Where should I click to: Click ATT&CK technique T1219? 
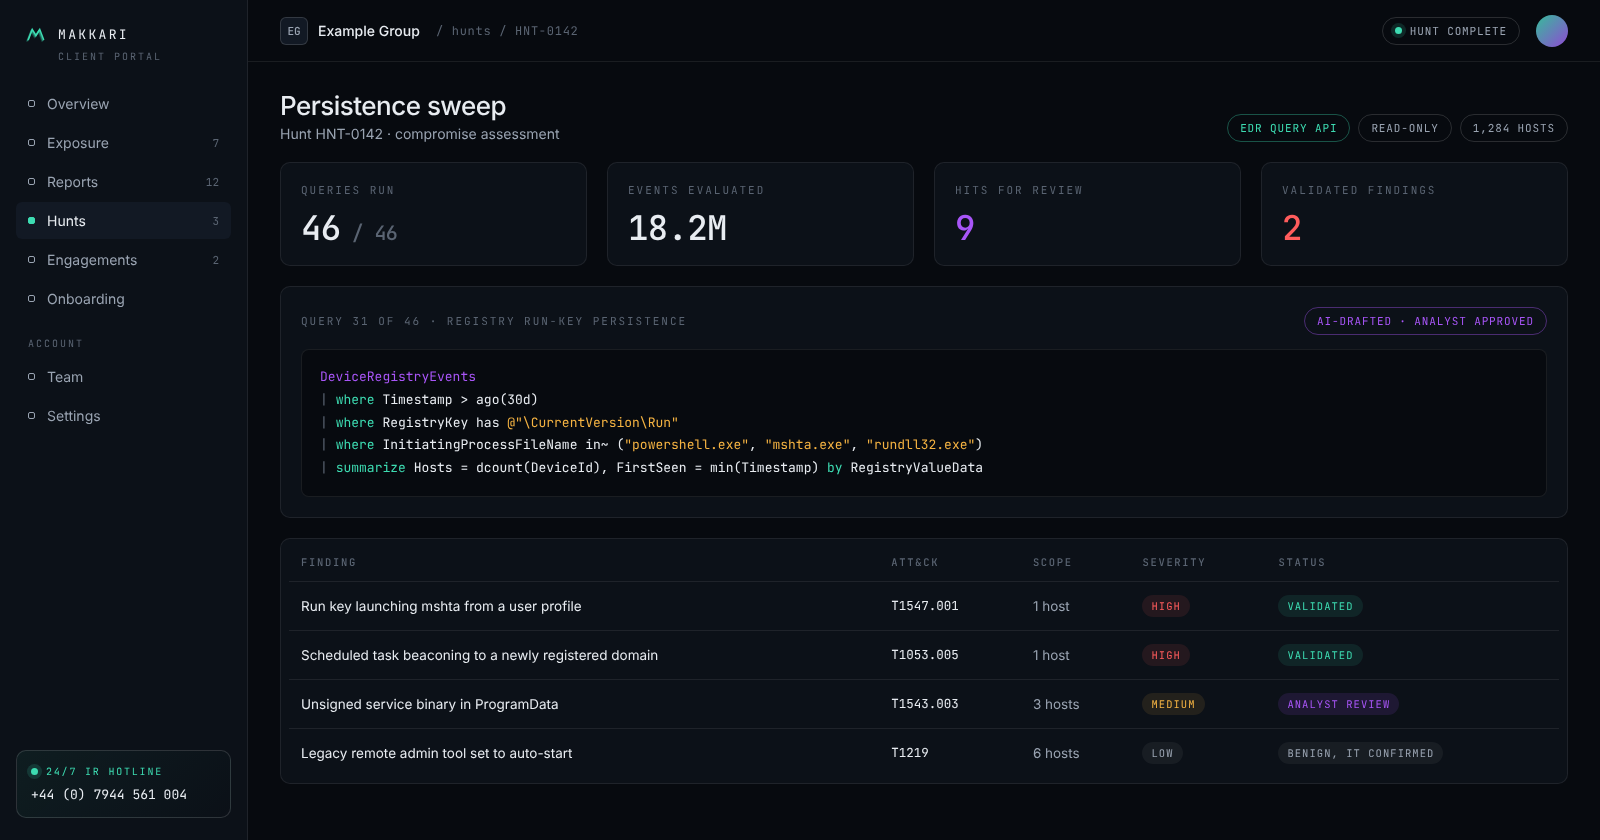[x=910, y=753]
